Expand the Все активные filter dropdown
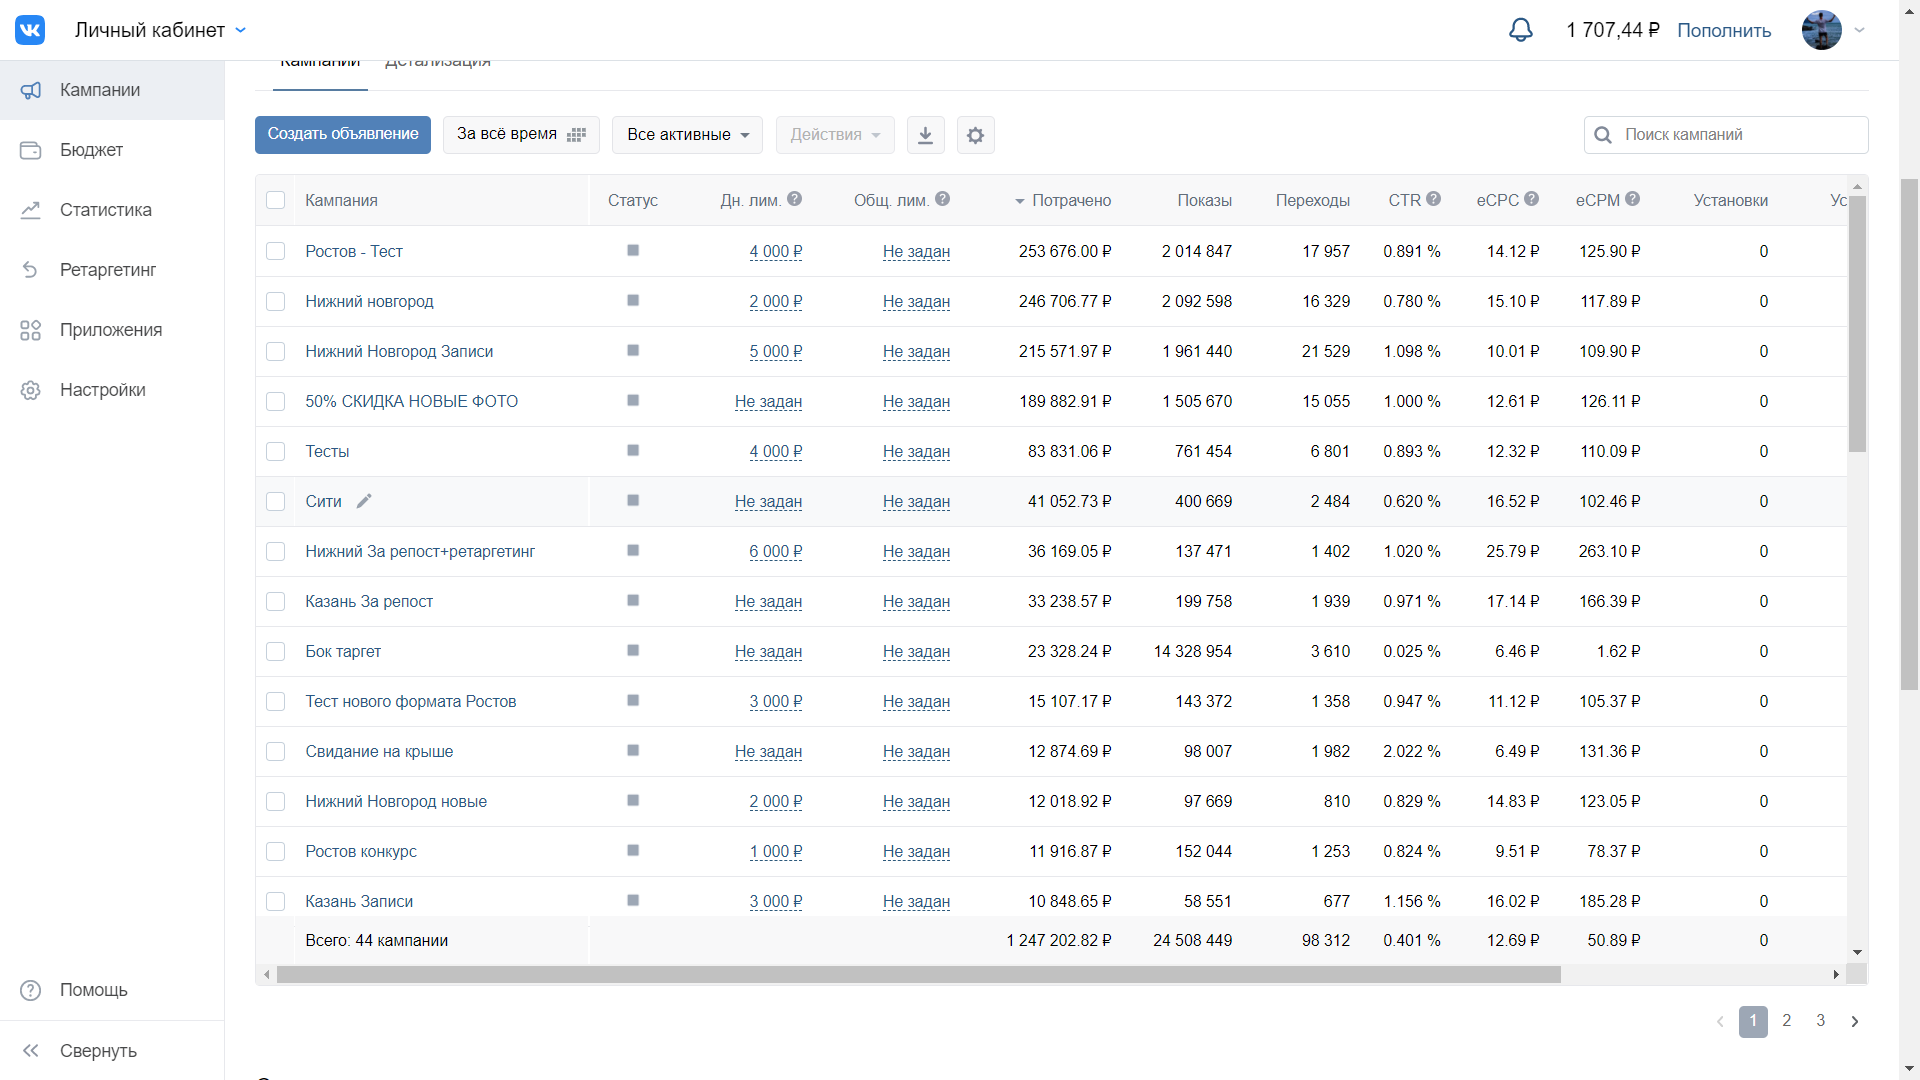Screen dimensions: 1920x1080 click(687, 135)
